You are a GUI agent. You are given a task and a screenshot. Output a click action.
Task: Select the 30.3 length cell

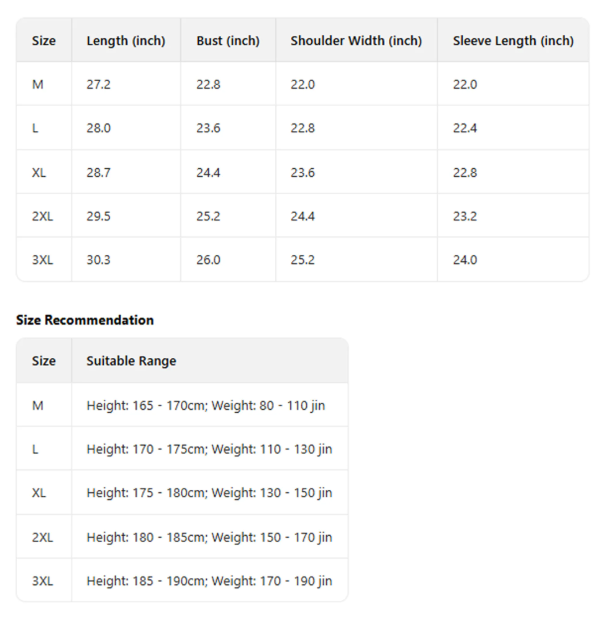pos(99,260)
